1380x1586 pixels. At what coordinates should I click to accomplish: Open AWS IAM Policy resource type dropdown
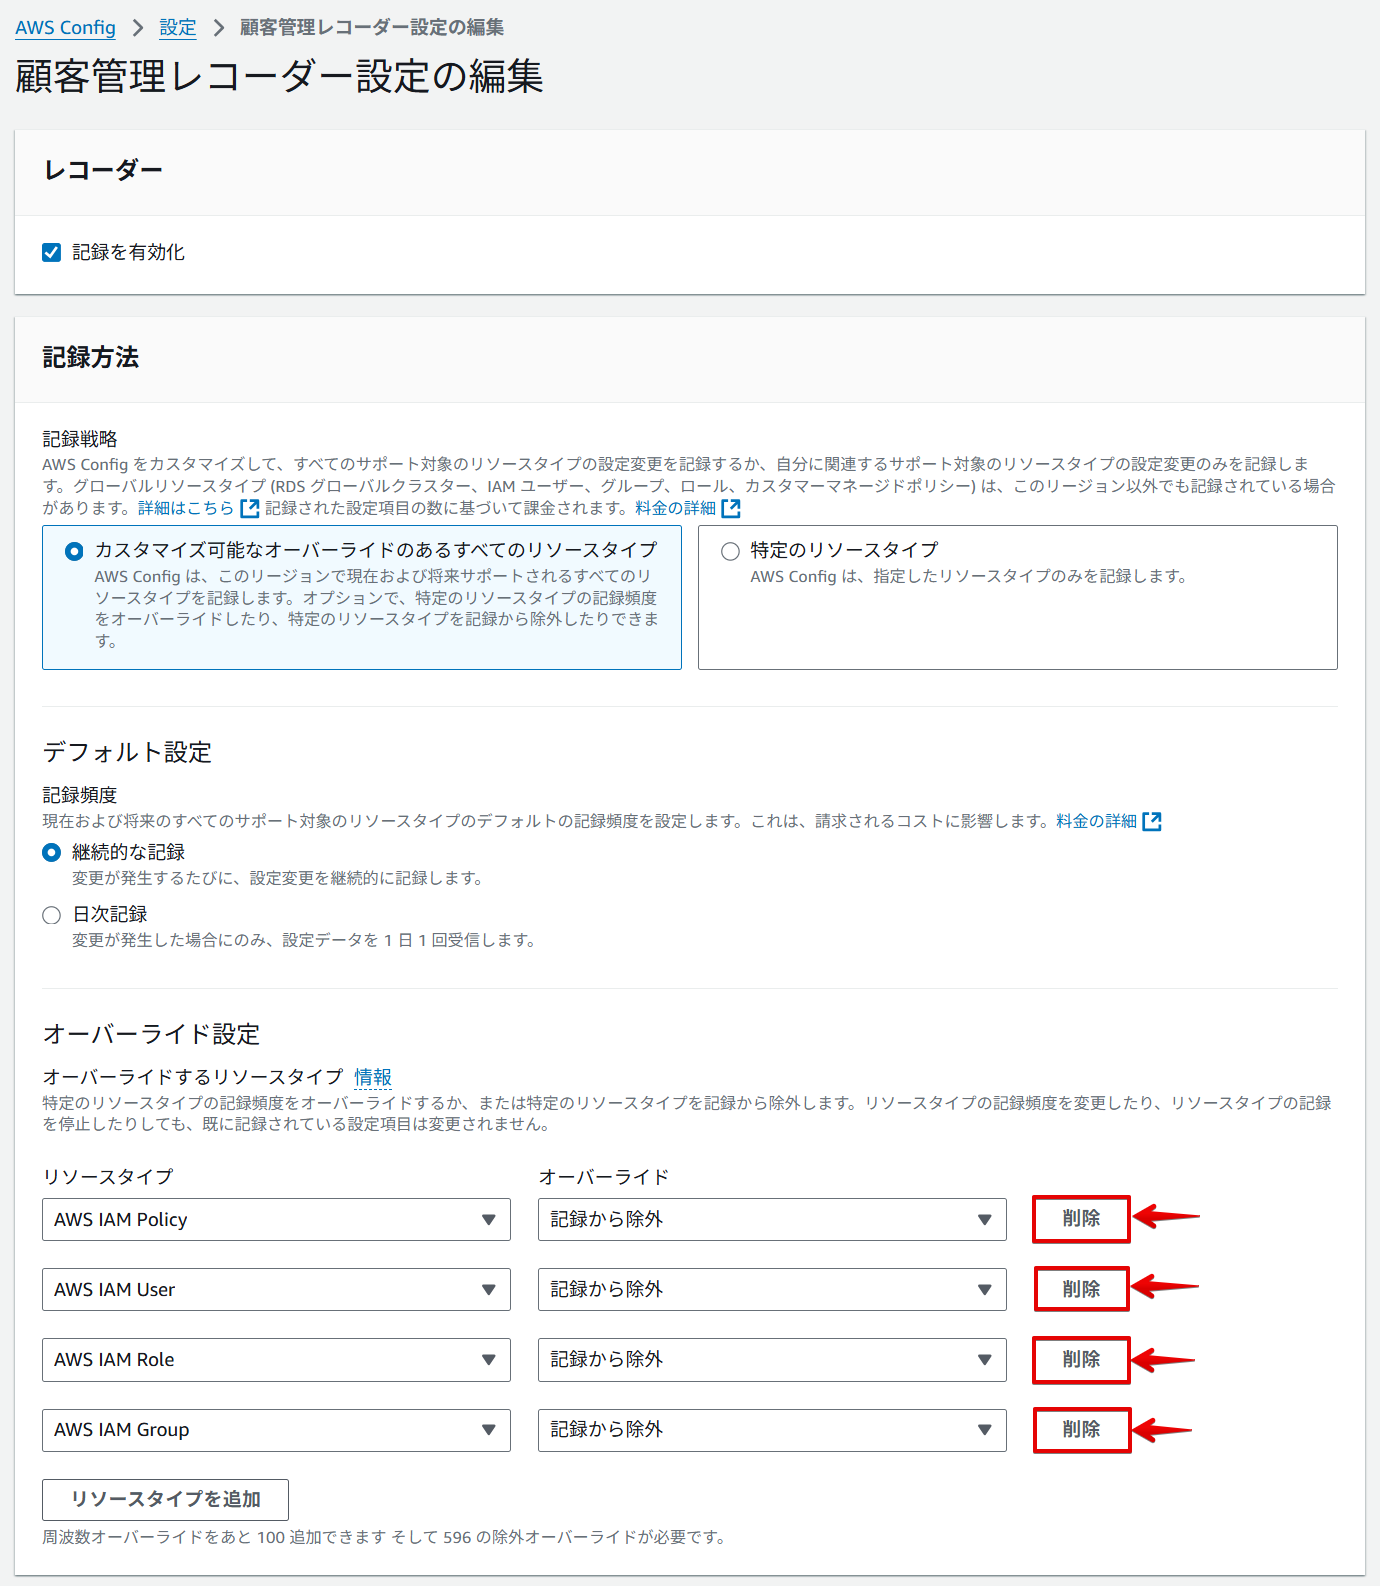click(x=276, y=1219)
